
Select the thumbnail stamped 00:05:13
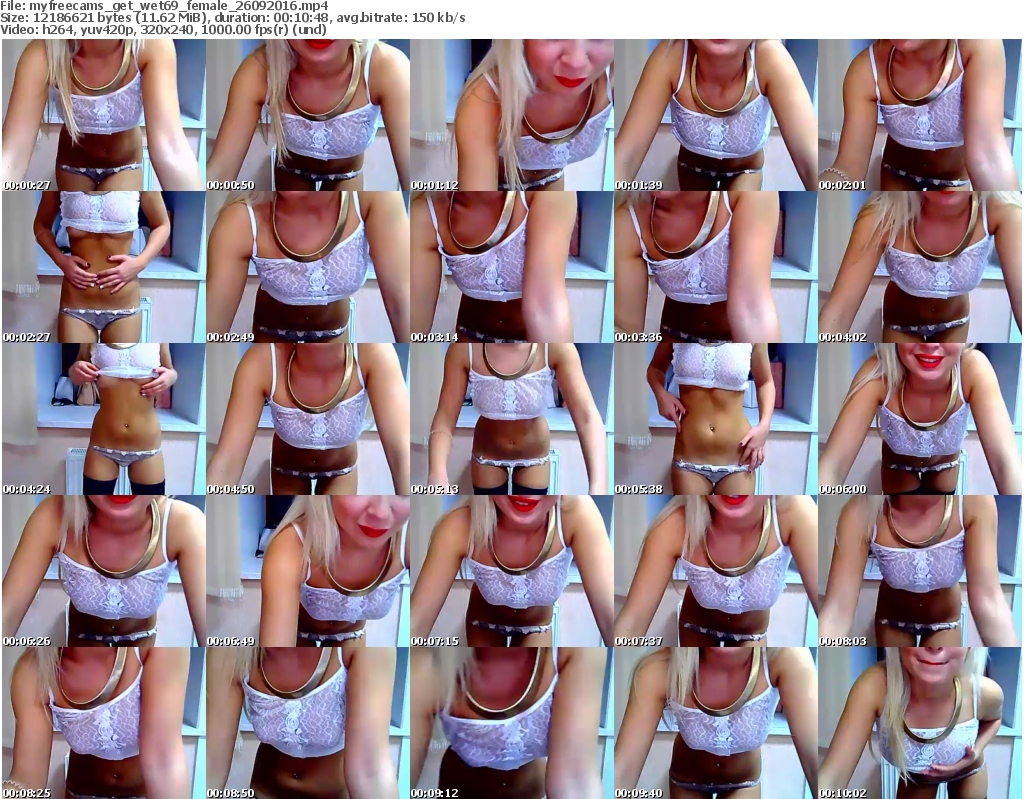click(512, 419)
